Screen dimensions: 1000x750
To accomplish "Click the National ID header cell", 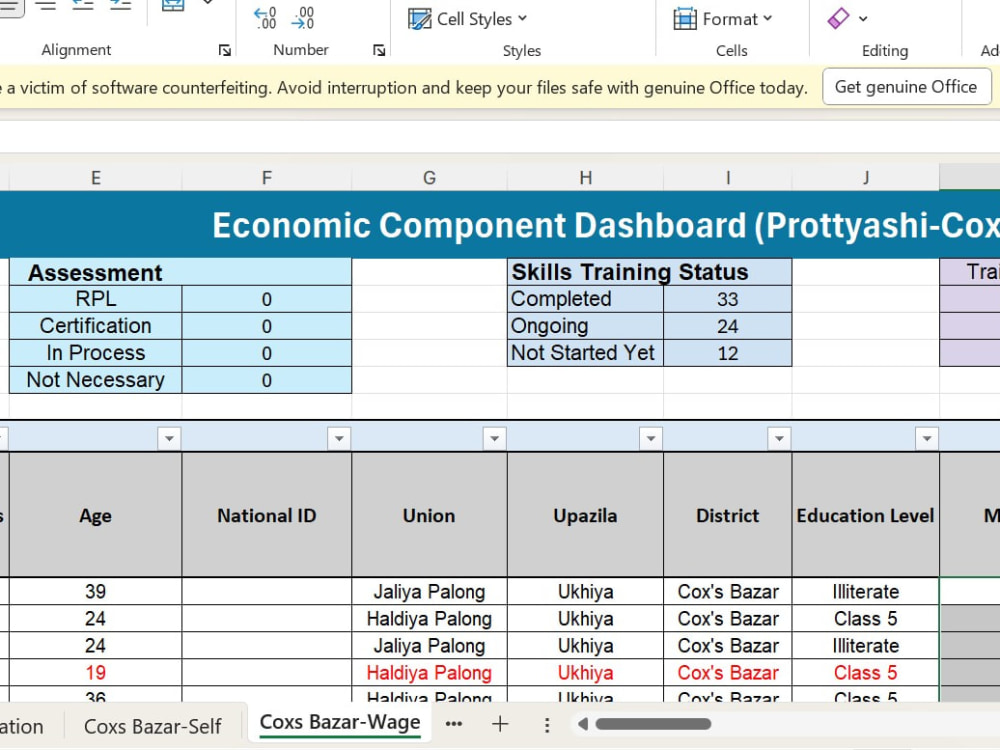I will [x=267, y=515].
